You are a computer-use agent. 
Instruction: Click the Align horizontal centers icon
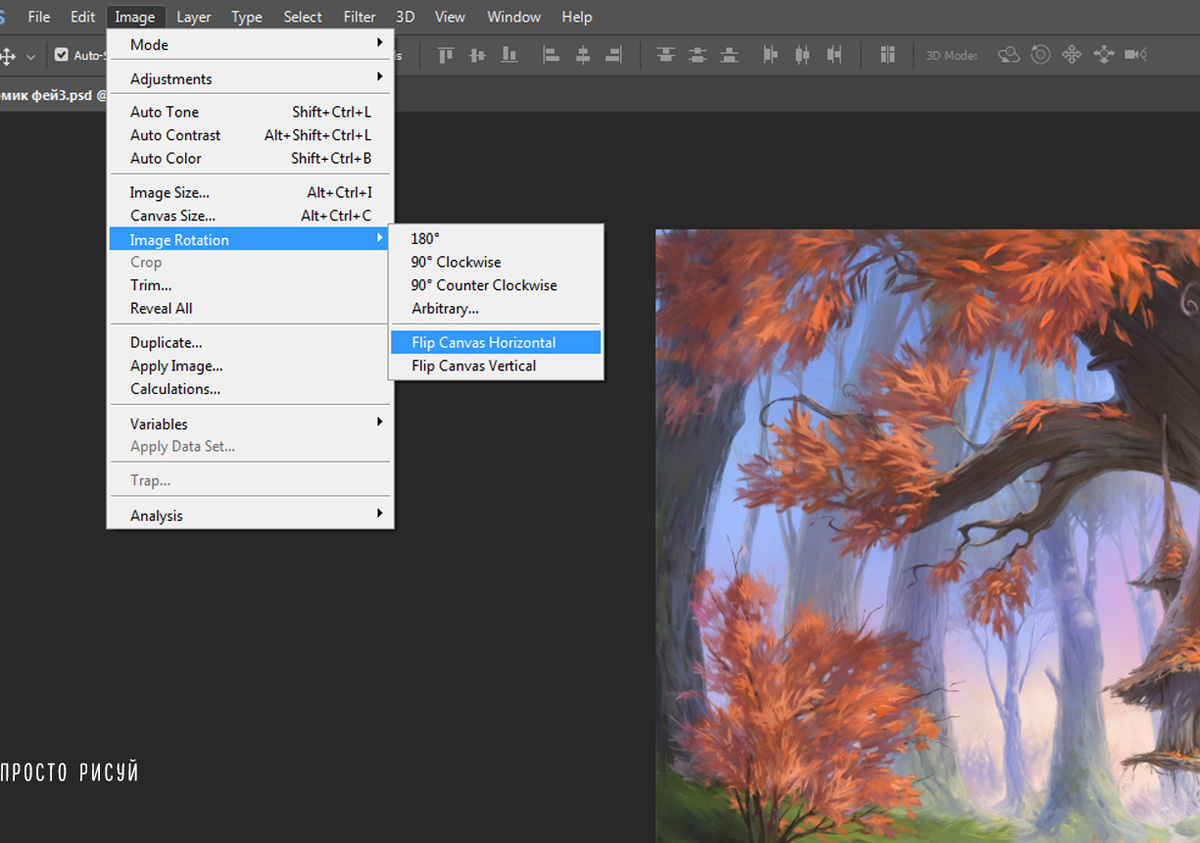[583, 55]
